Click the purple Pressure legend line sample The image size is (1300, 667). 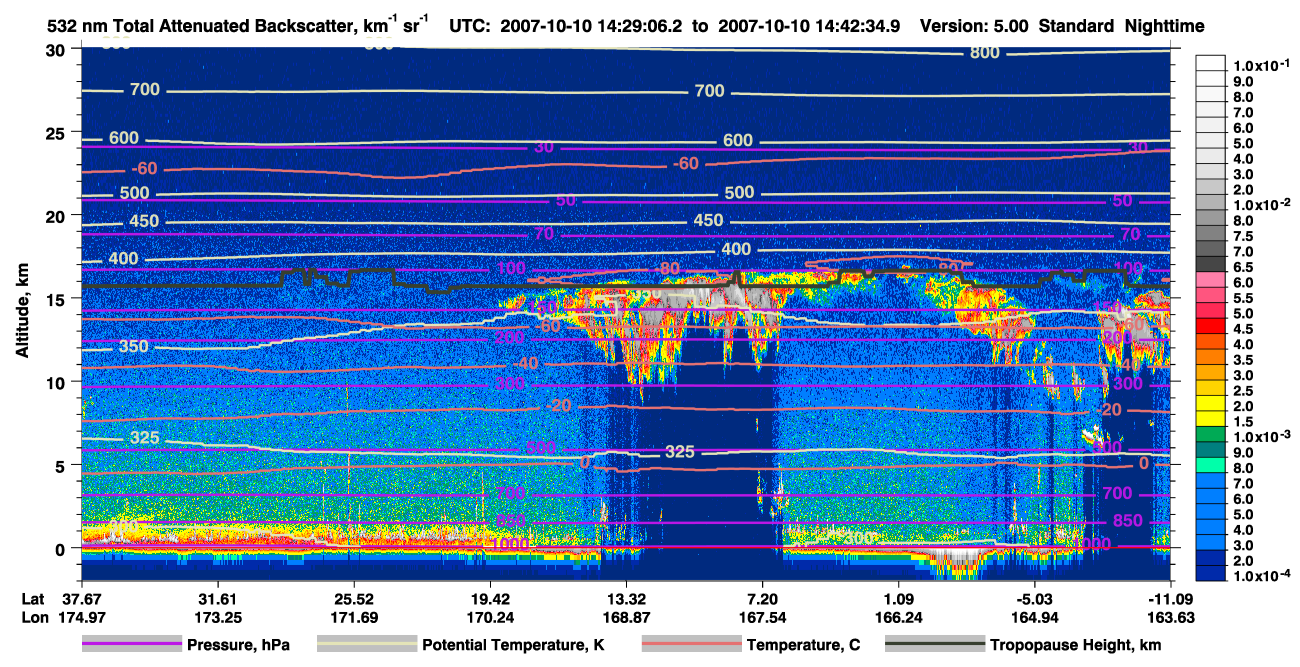click(134, 645)
